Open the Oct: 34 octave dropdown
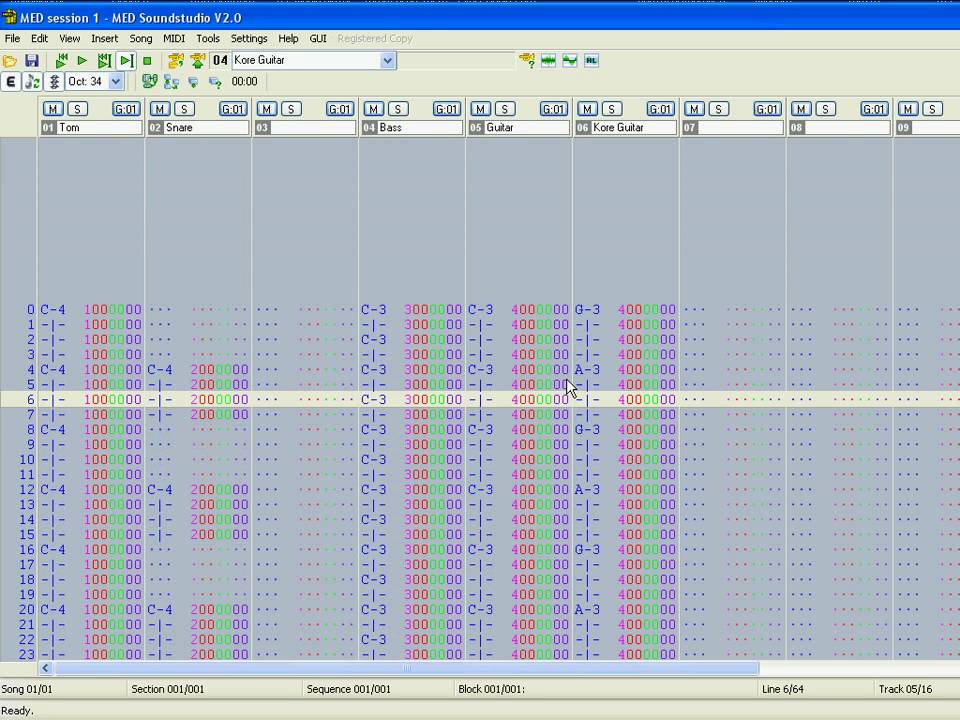This screenshot has width=960, height=720. tap(116, 81)
